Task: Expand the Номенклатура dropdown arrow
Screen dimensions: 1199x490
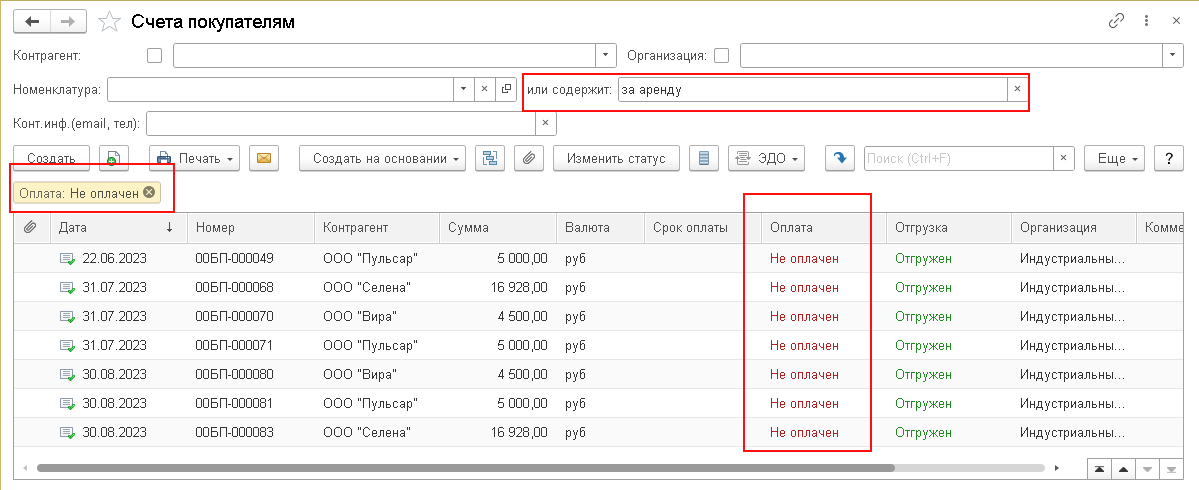Action: pyautogui.click(x=463, y=89)
